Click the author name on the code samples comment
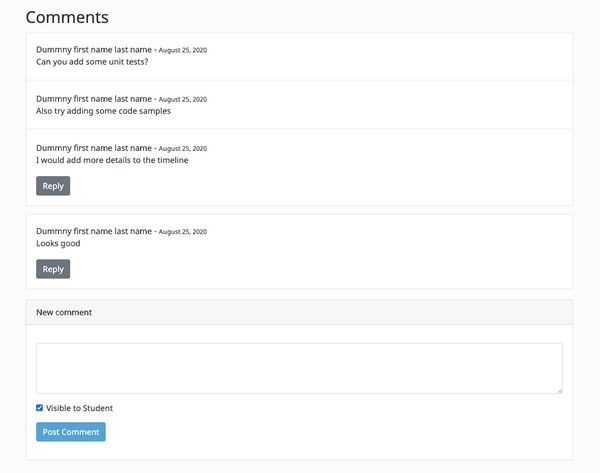Viewport: 600px width, 473px height. pyautogui.click(x=93, y=98)
